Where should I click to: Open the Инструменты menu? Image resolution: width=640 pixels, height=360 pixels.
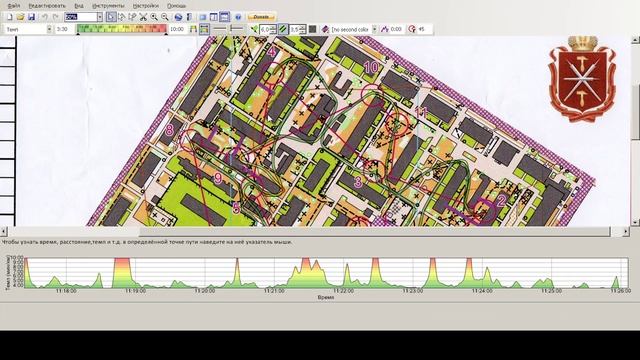[x=108, y=6]
